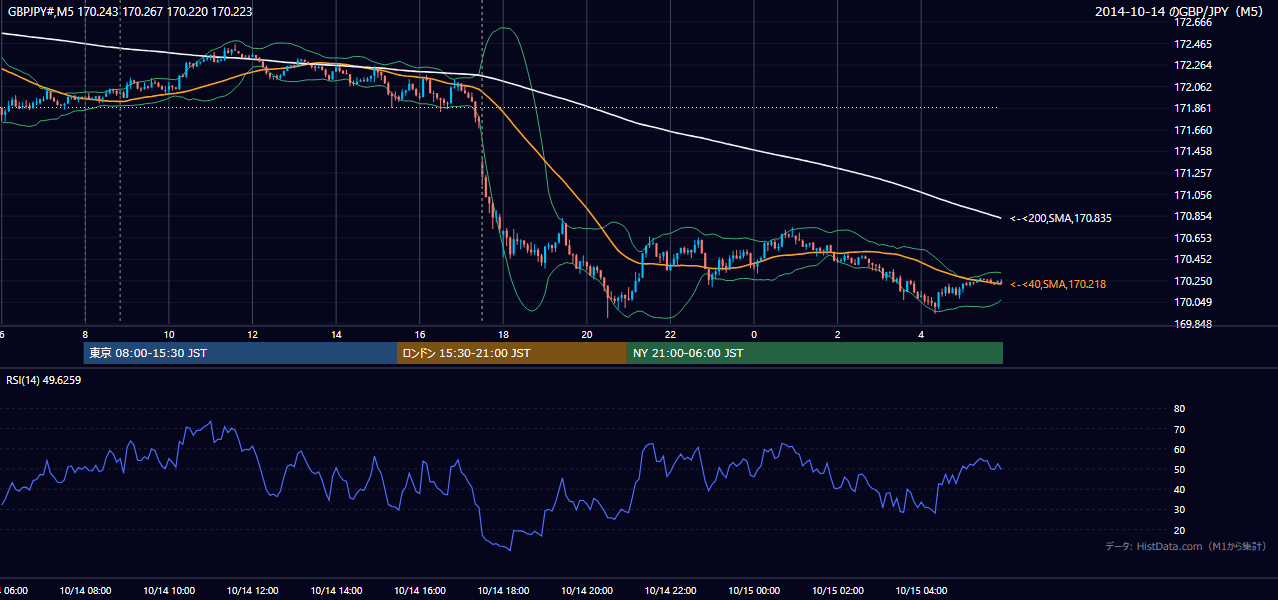Image resolution: width=1278 pixels, height=600 pixels.
Task: Click the 10/15 04:00 time axis label
Action: tap(923, 591)
